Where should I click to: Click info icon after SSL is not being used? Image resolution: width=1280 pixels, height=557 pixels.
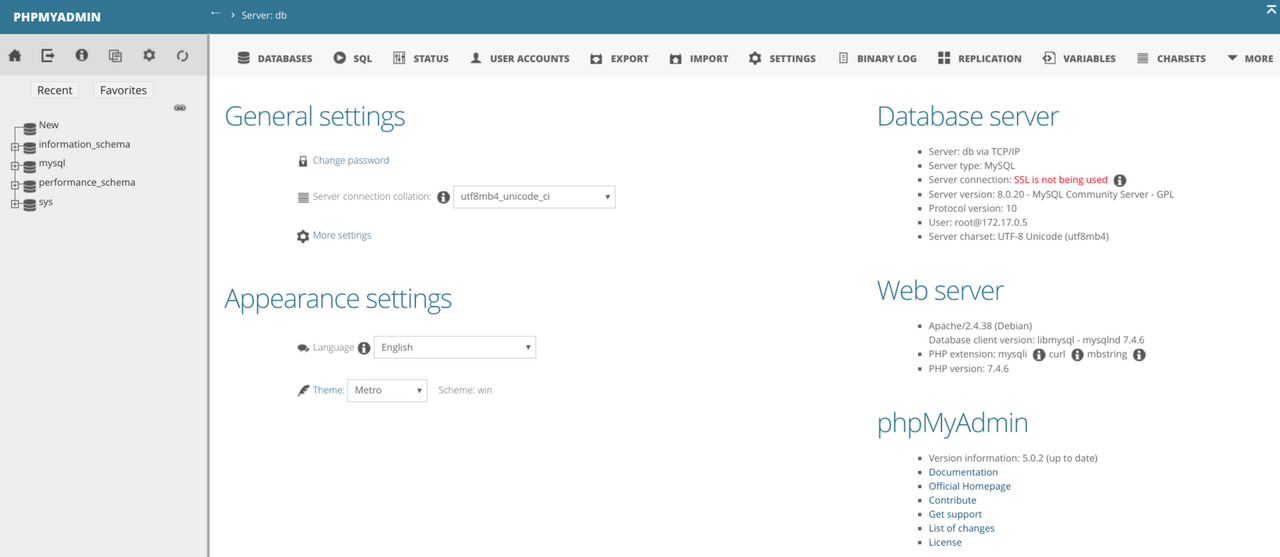pos(1120,181)
